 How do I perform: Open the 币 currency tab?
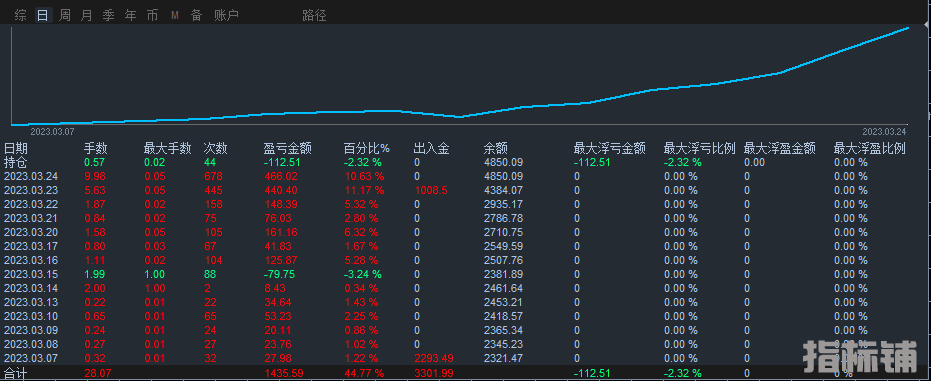[153, 15]
